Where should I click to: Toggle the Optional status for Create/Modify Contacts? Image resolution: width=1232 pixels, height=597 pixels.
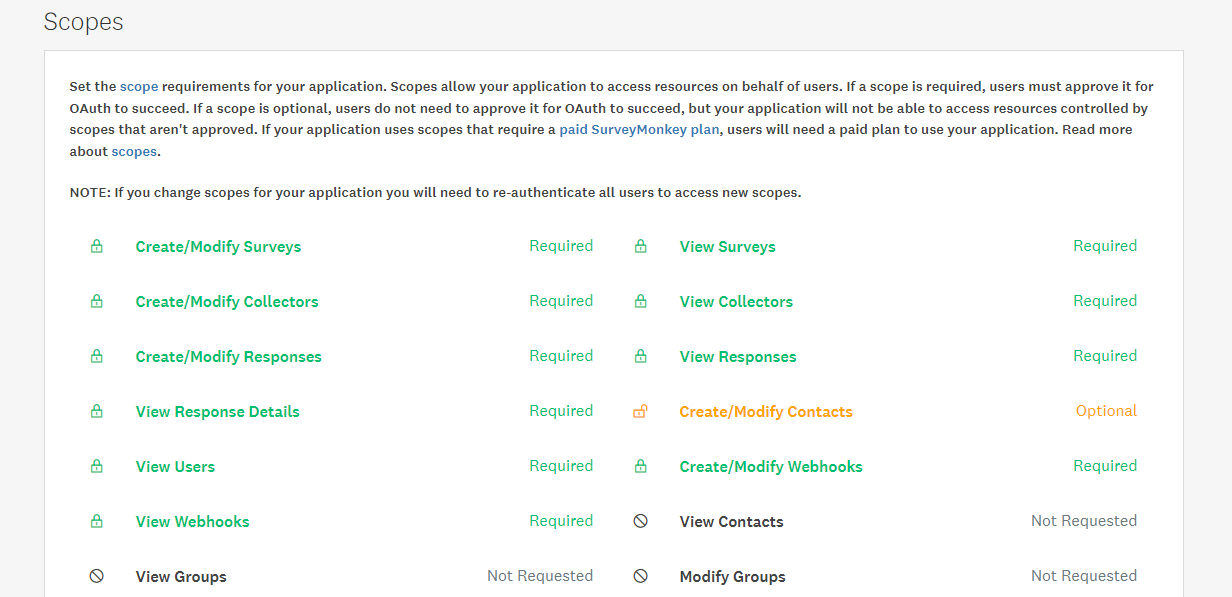[x=1106, y=411]
